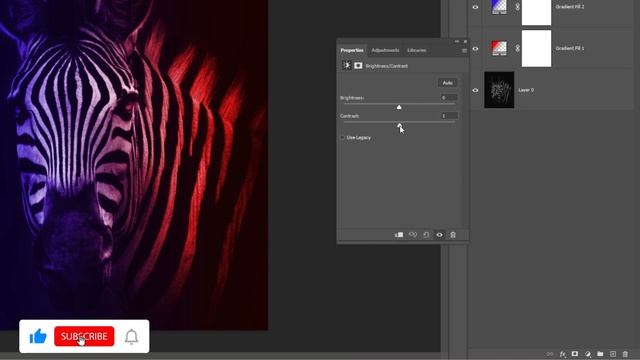Switch to the Libraries tab
The height and width of the screenshot is (360, 640).
pyautogui.click(x=417, y=50)
